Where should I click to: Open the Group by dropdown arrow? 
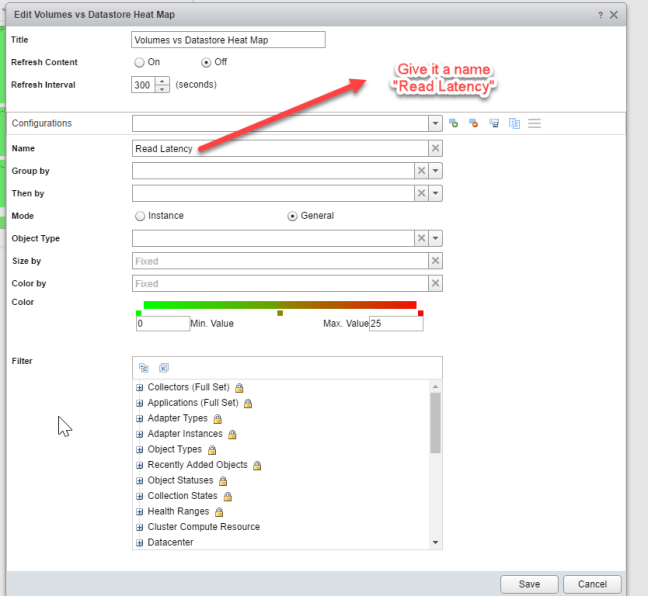coord(436,171)
